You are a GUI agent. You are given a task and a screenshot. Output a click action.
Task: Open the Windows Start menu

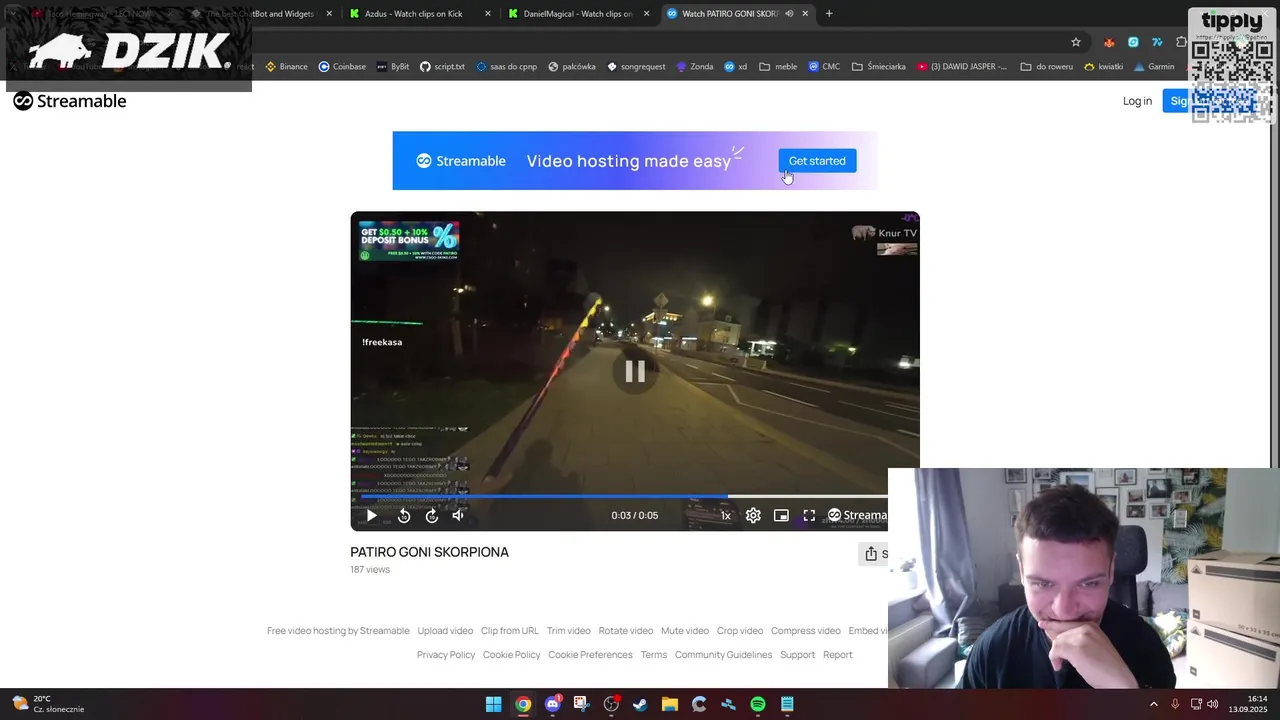(x=493, y=704)
